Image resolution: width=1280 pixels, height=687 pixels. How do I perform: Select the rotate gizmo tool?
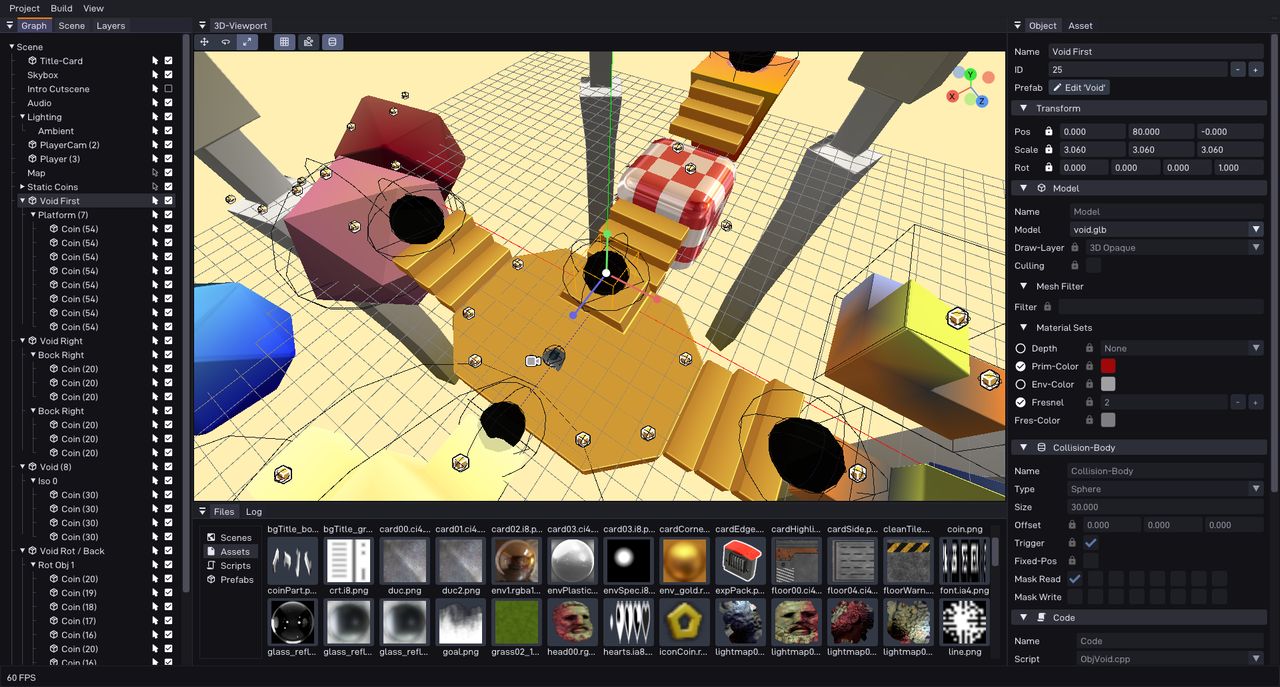pyautogui.click(x=226, y=42)
